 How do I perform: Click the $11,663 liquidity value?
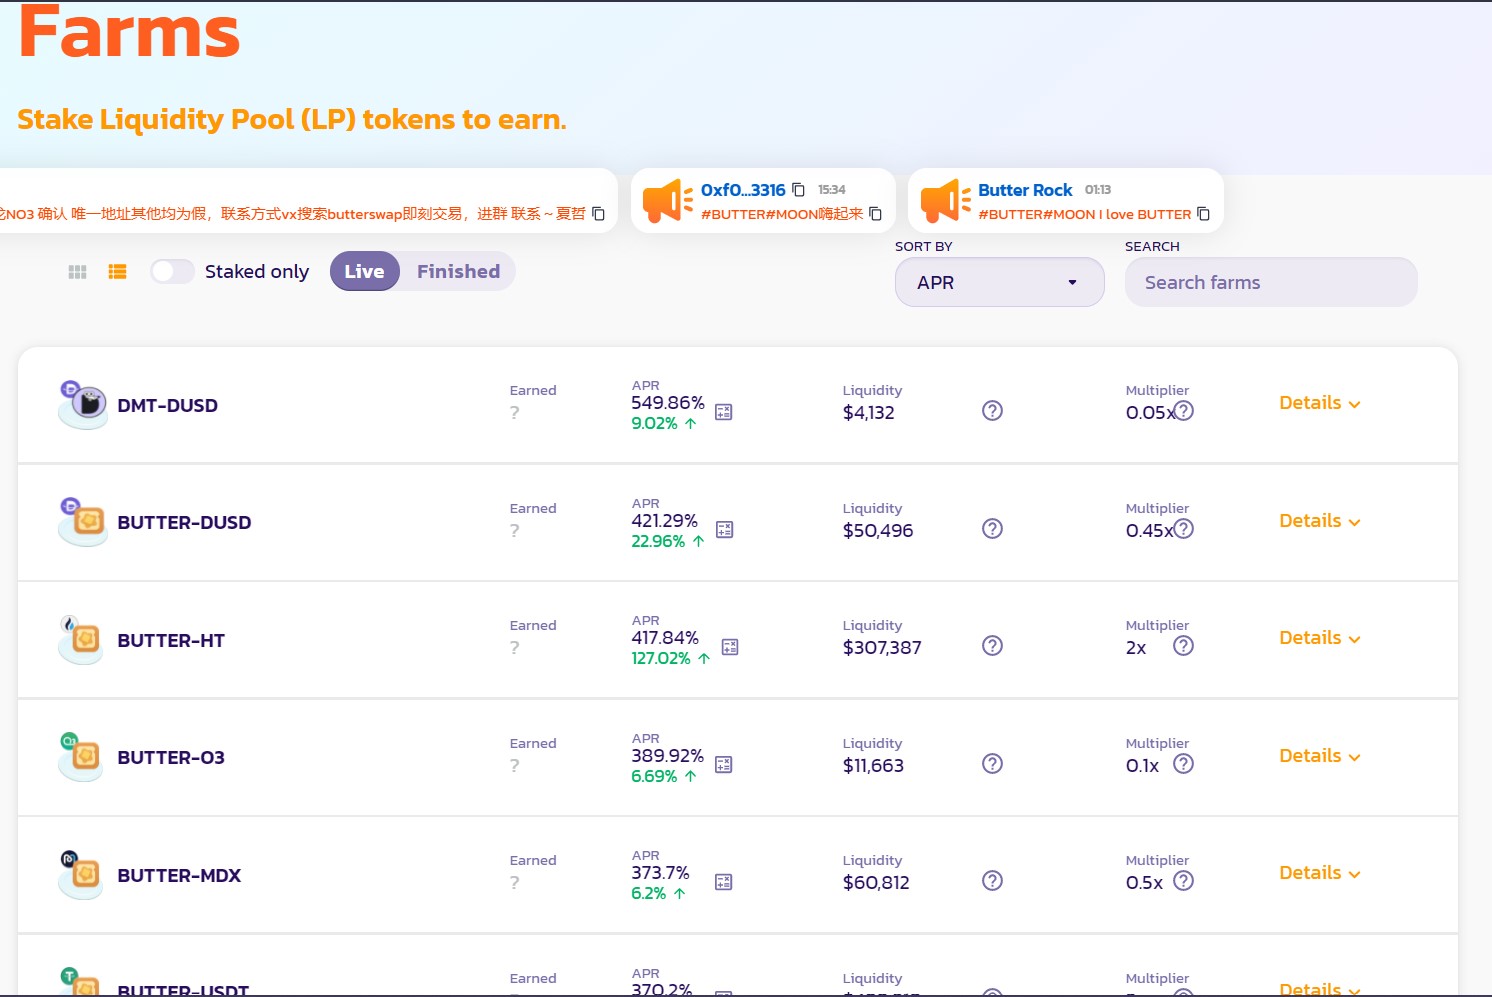[873, 766]
